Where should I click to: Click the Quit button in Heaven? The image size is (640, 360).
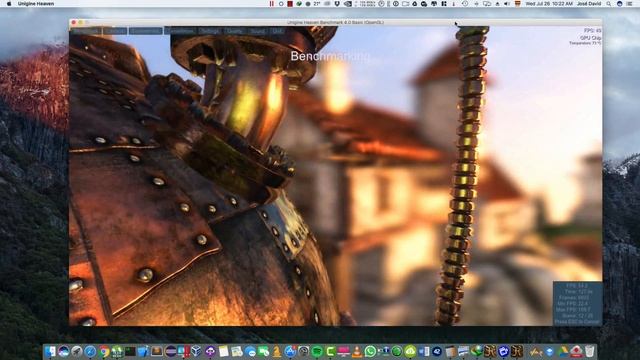pos(277,31)
